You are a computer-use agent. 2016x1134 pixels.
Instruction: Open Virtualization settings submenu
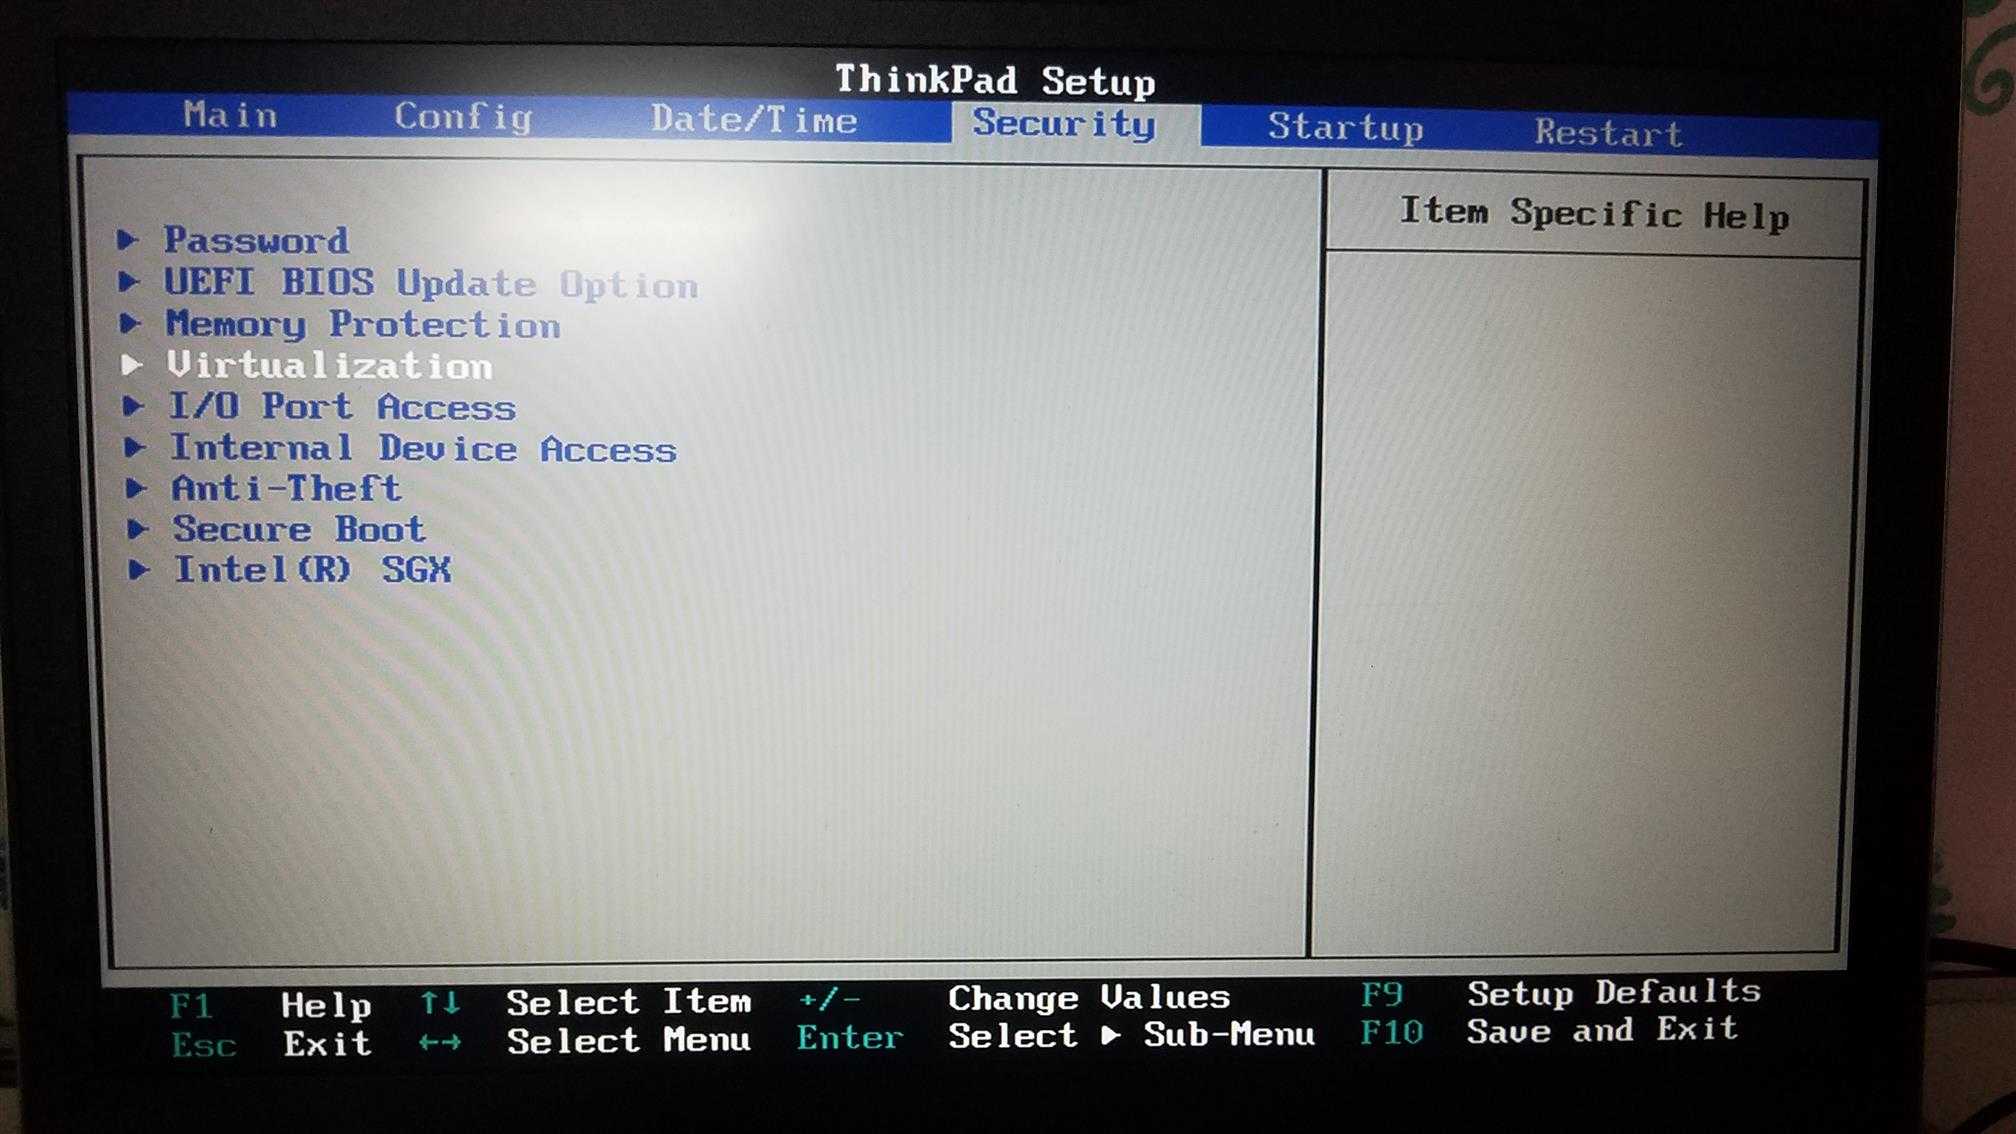click(331, 364)
